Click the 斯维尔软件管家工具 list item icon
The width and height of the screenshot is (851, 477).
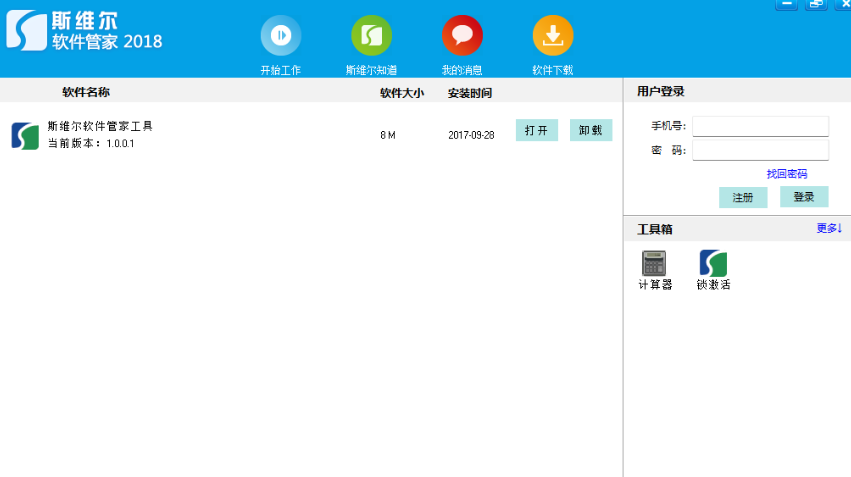(25, 135)
